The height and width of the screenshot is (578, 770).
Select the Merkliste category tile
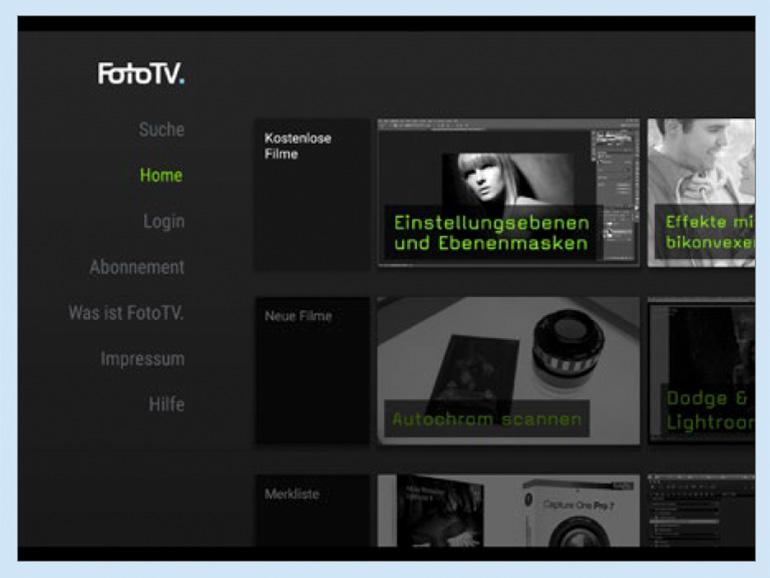click(x=312, y=511)
